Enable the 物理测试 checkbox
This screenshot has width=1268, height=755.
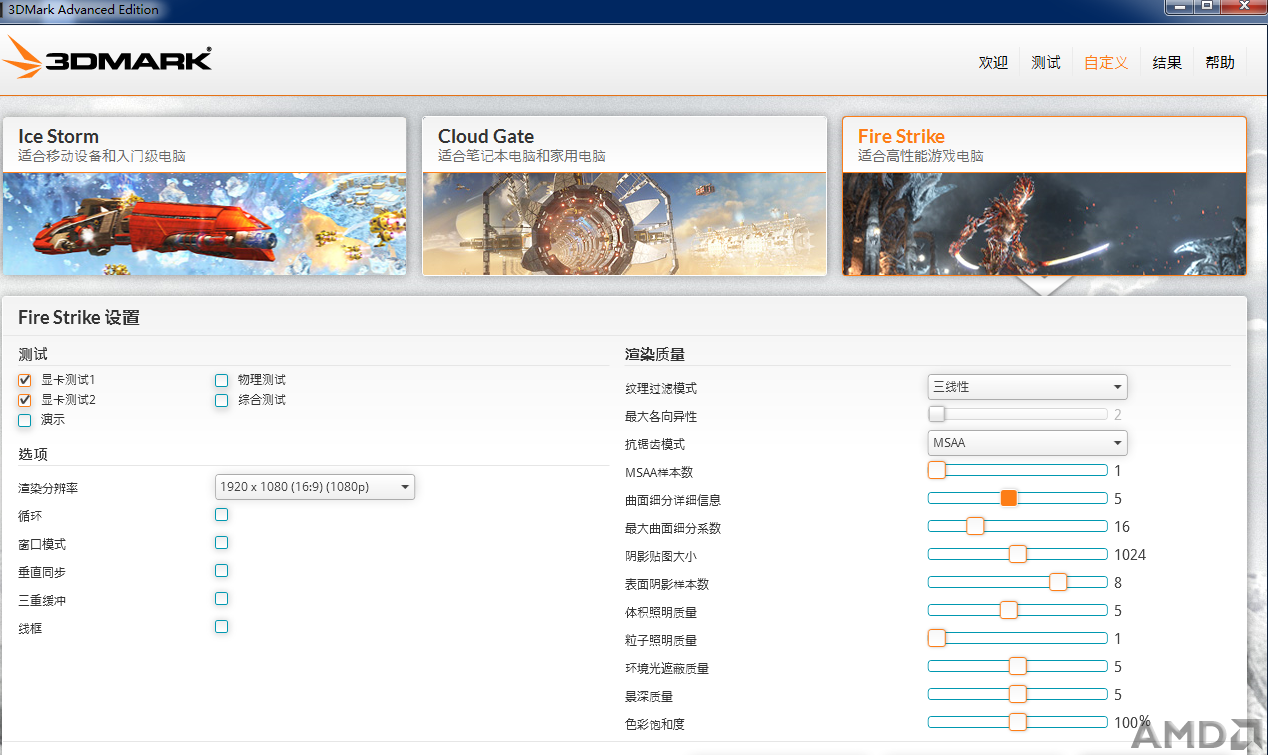[x=222, y=380]
